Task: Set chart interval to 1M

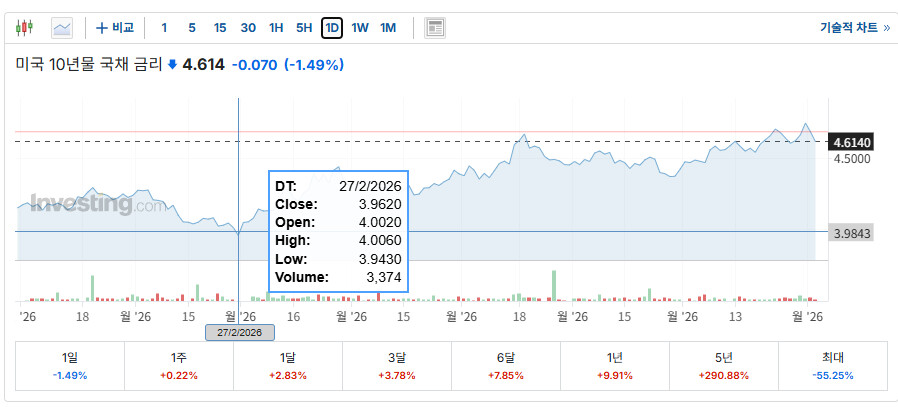Action: [388, 27]
